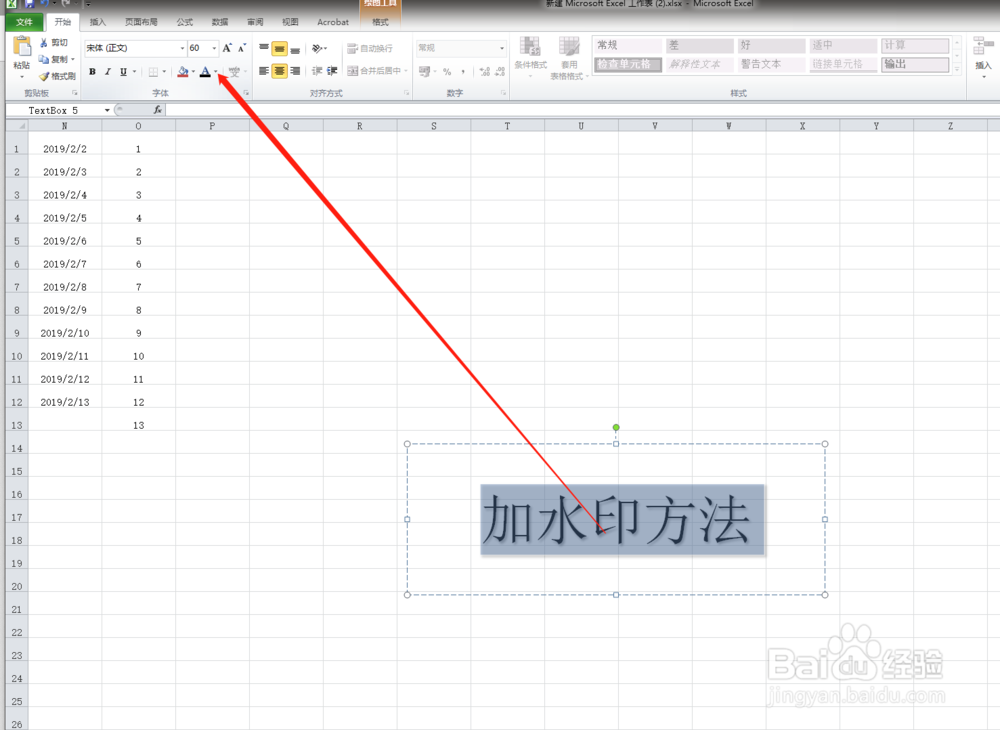The width and height of the screenshot is (1000, 730).
Task: Apply italic formatting
Action: pos(107,72)
